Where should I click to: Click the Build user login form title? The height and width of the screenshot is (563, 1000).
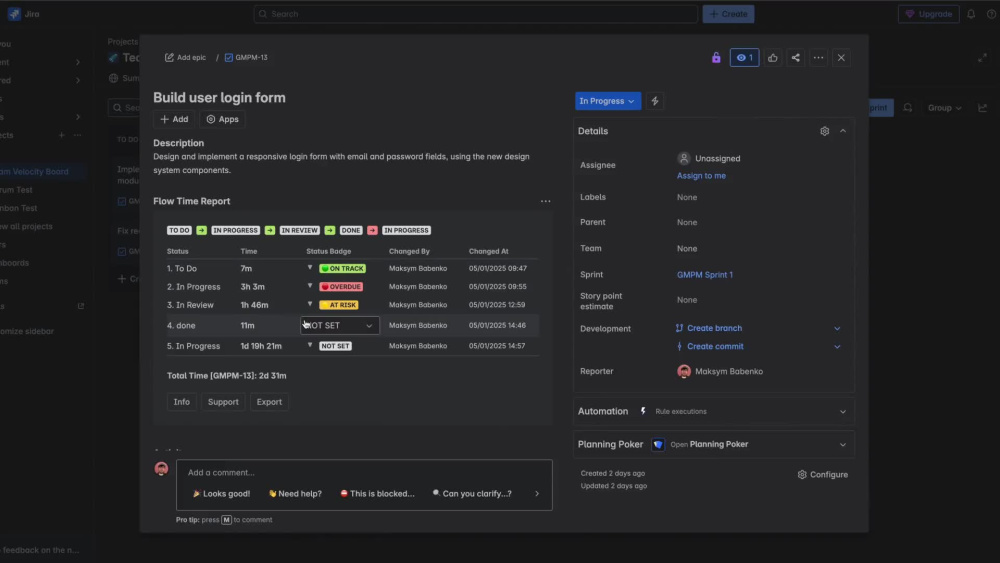pyautogui.click(x=219, y=98)
